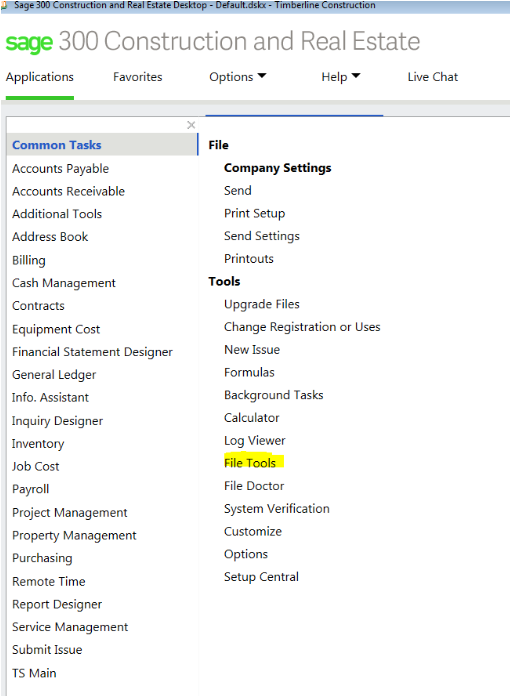
Task: Close the applications panel with the X
Action: [191, 125]
